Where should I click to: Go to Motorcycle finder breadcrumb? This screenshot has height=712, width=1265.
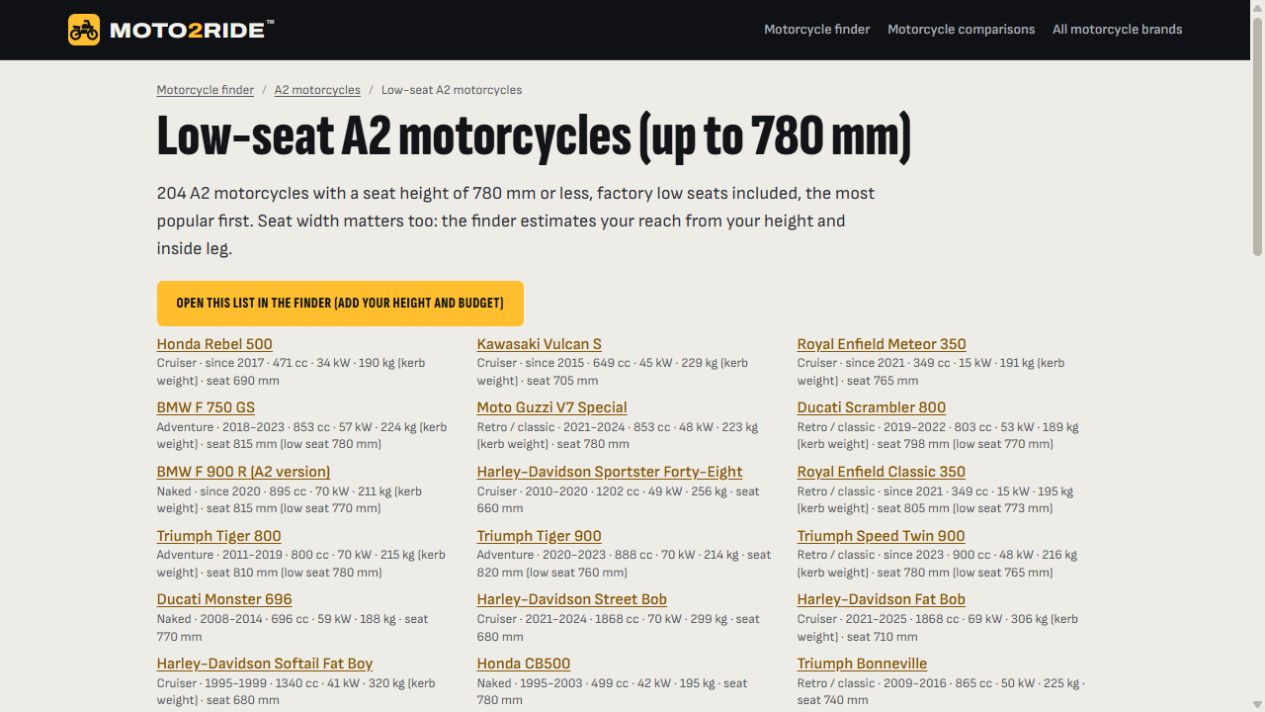(x=205, y=90)
